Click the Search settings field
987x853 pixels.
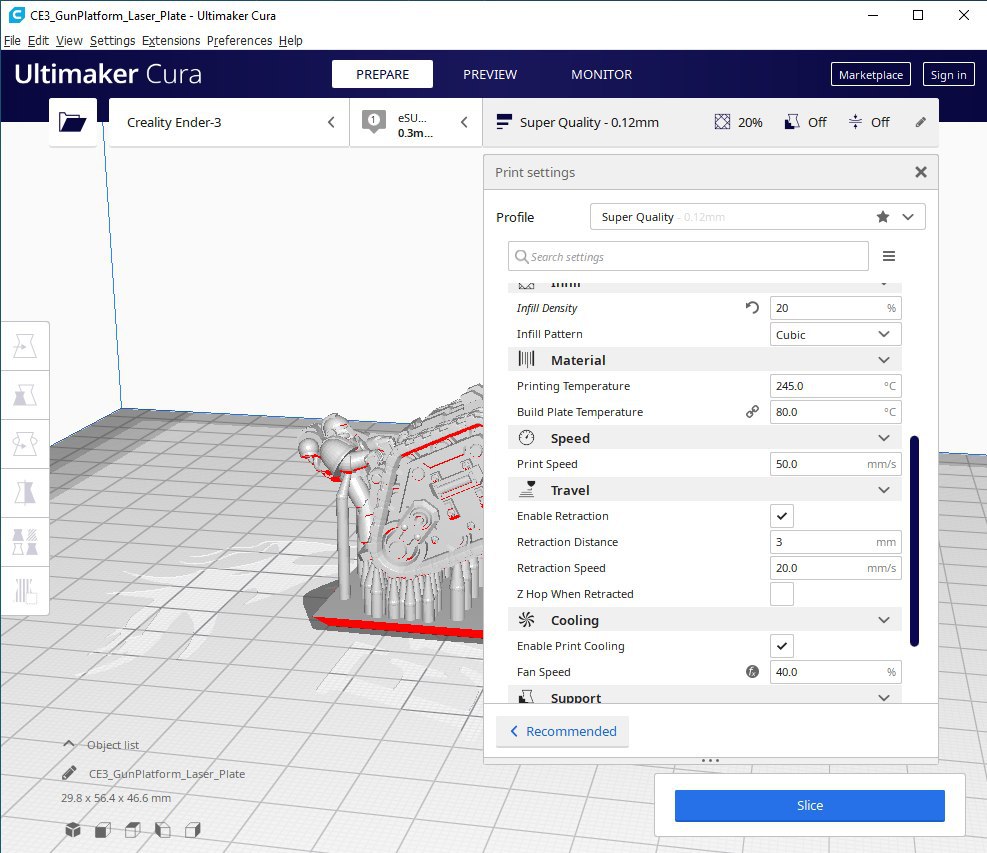[x=688, y=256]
